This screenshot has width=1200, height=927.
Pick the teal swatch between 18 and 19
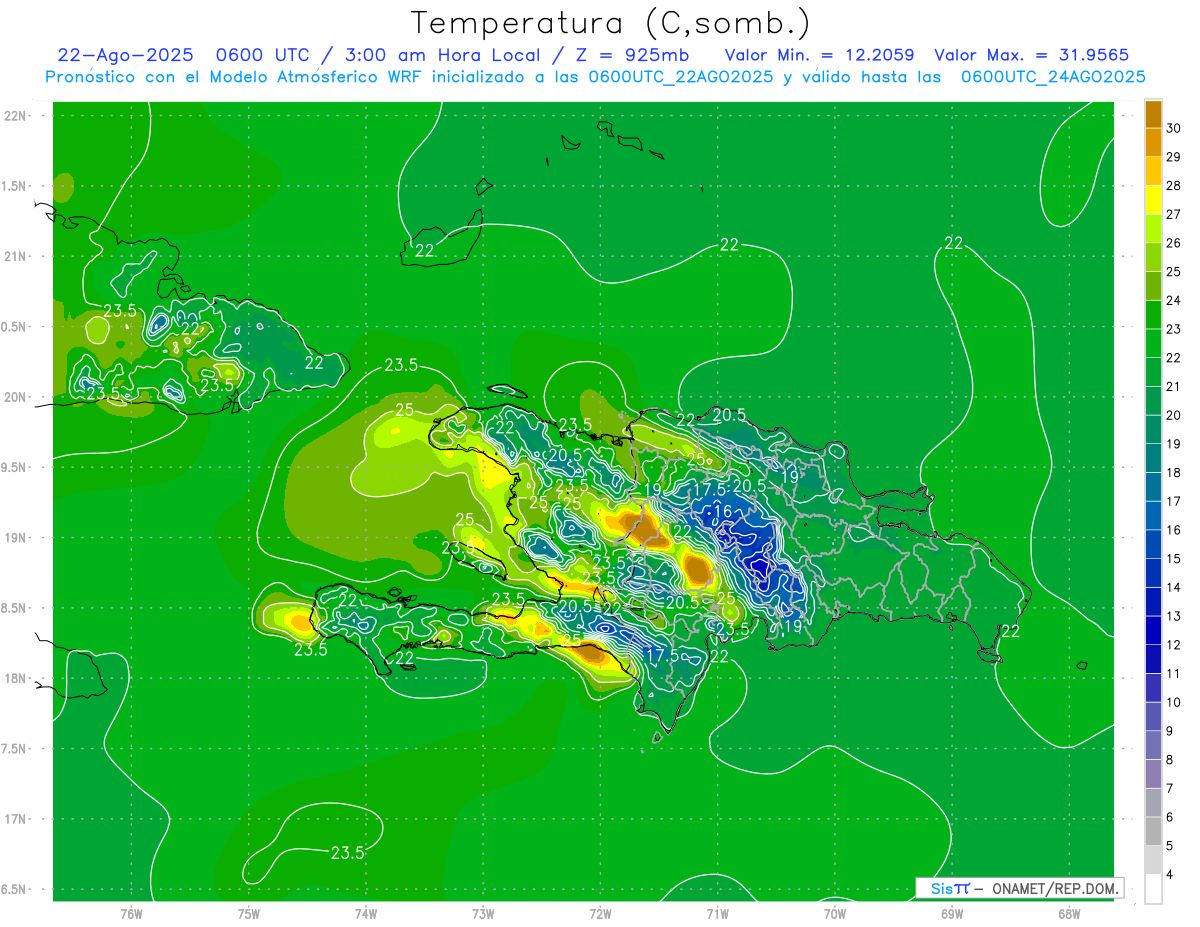(1153, 458)
